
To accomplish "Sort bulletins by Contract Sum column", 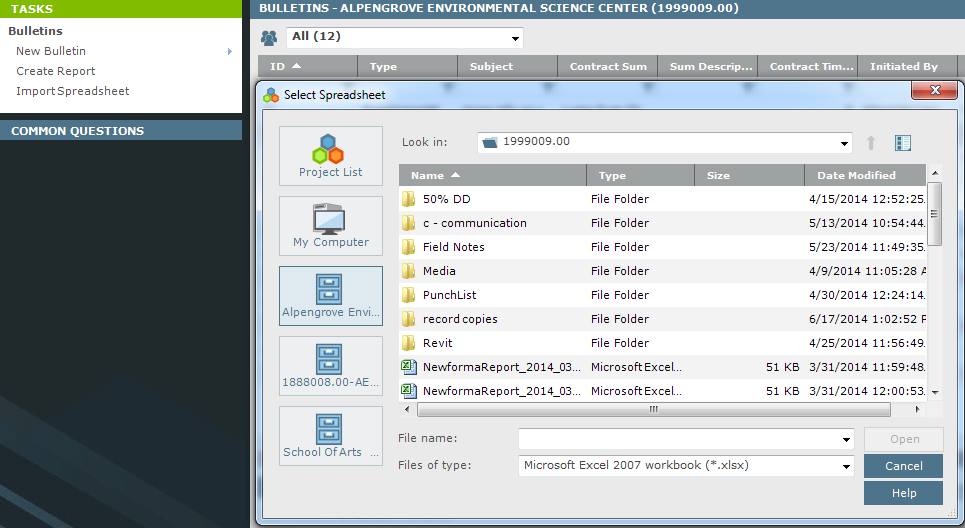I will pyautogui.click(x=607, y=66).
